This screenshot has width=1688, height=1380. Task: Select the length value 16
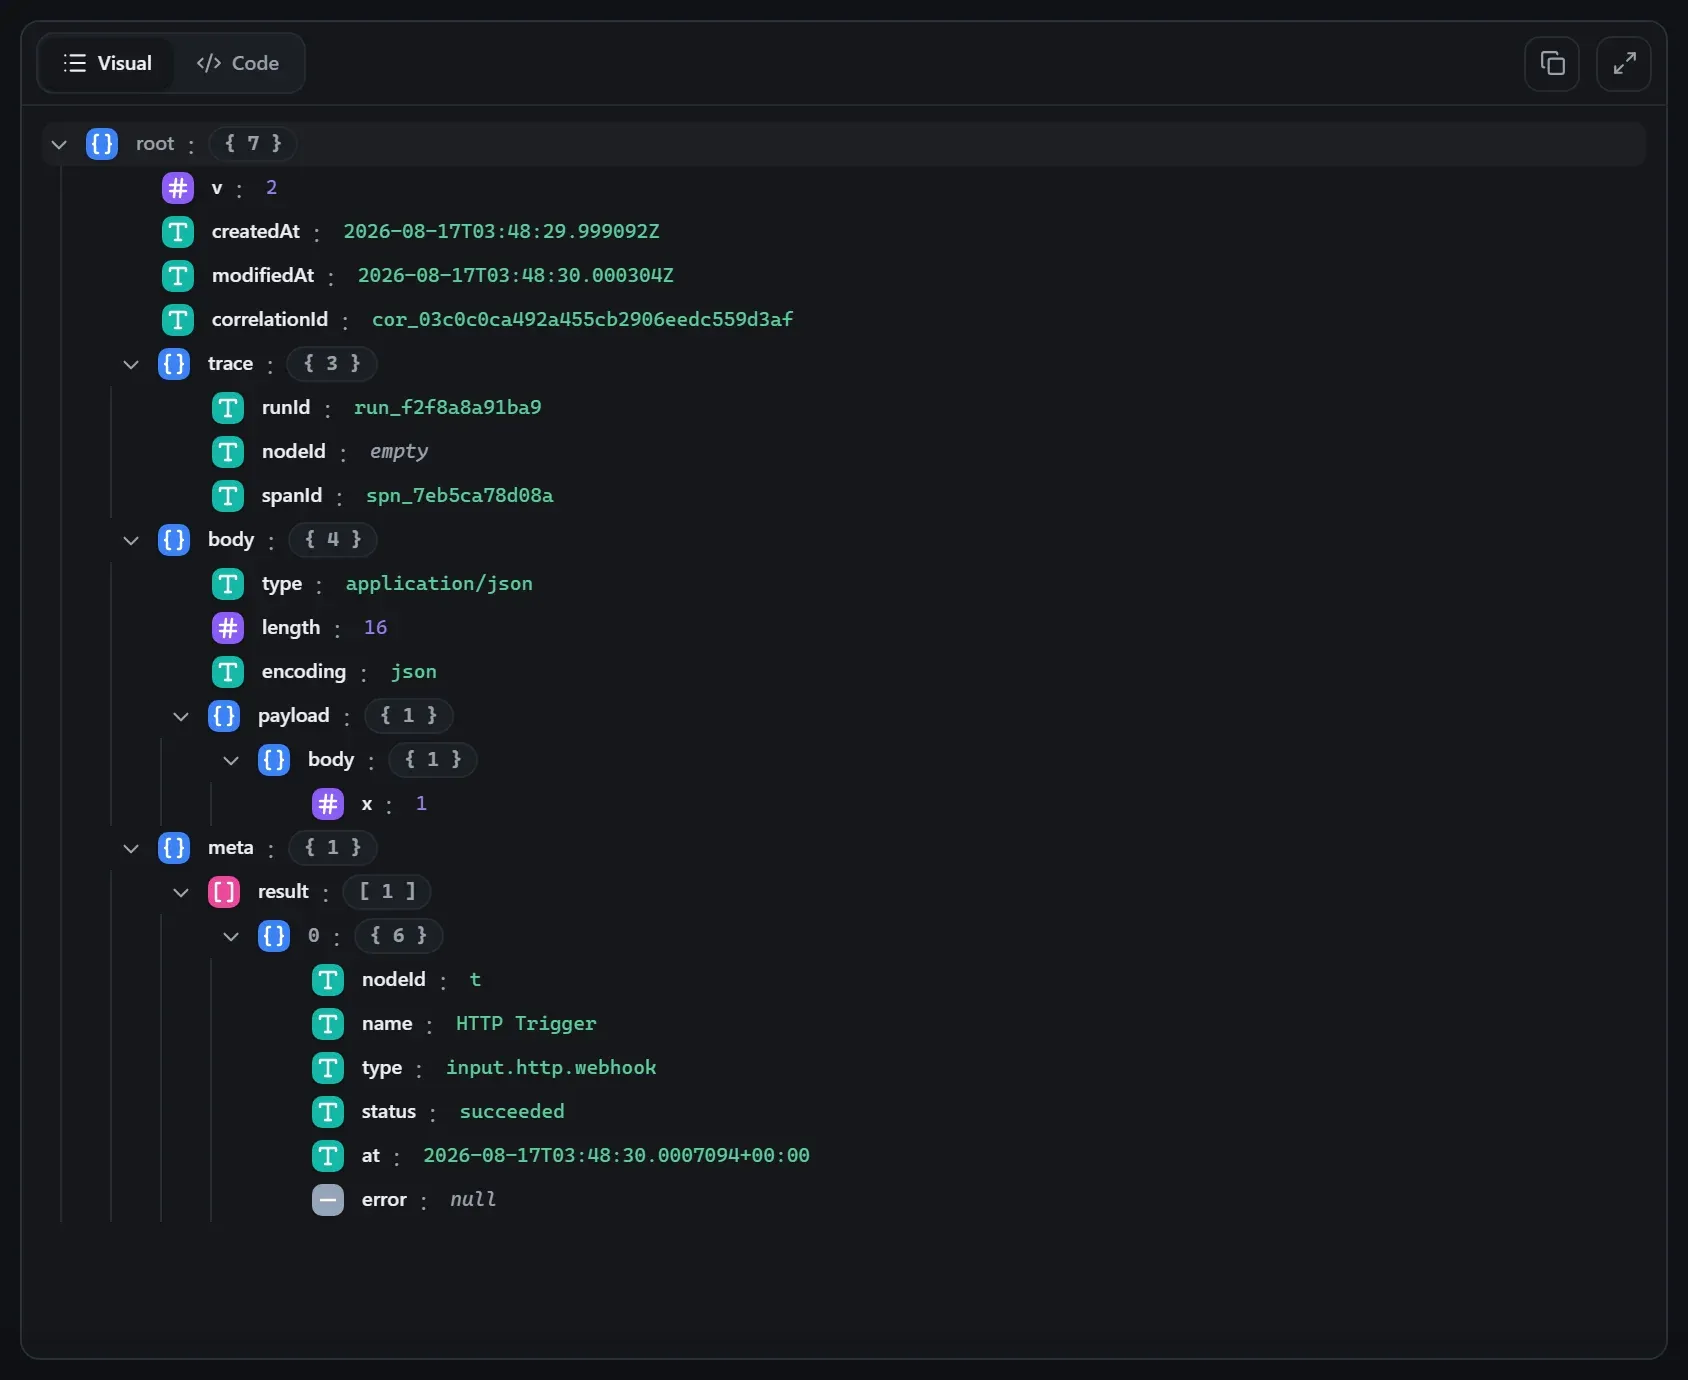tap(375, 628)
